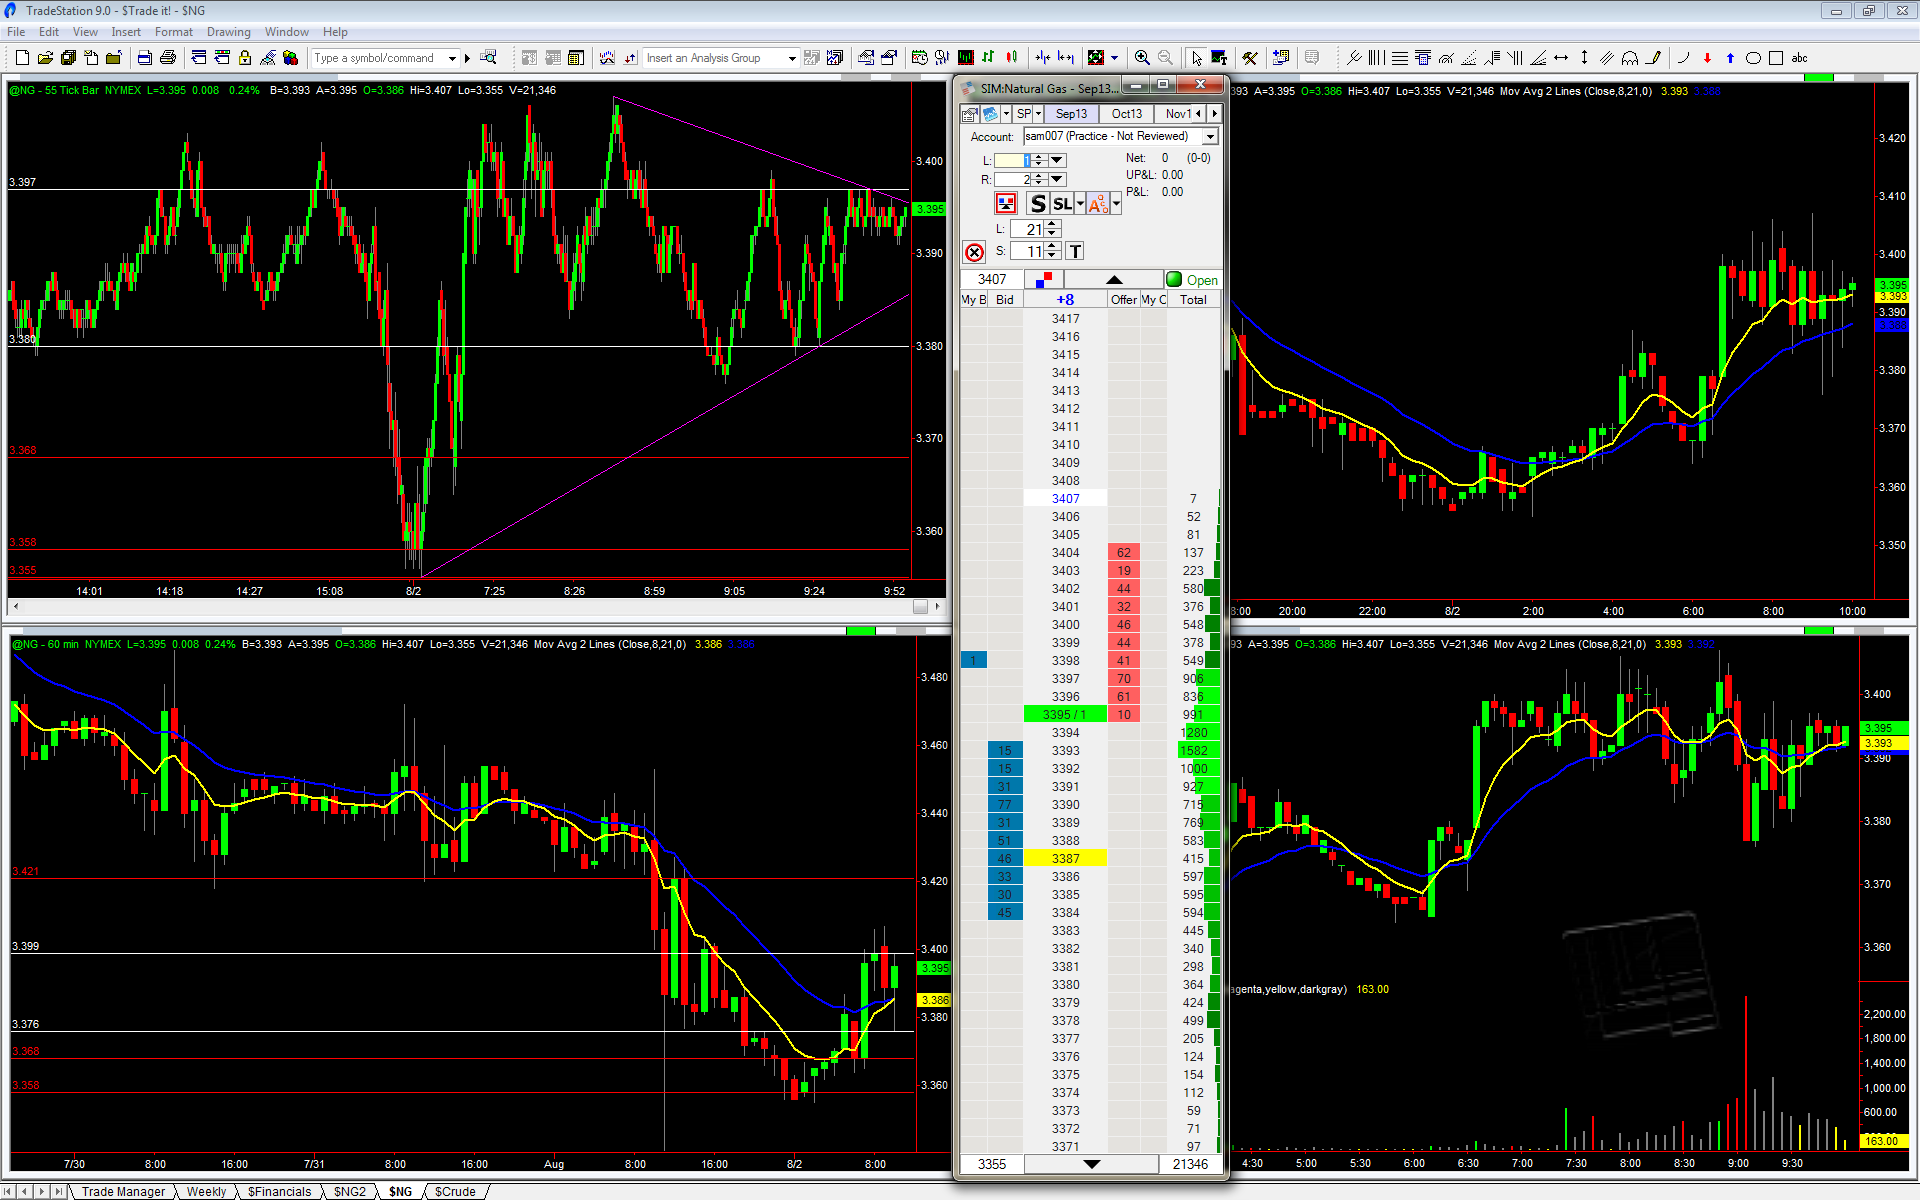1920x1200 pixels.
Task: Open dropdown next to orange A button
Action: pos(1116,204)
